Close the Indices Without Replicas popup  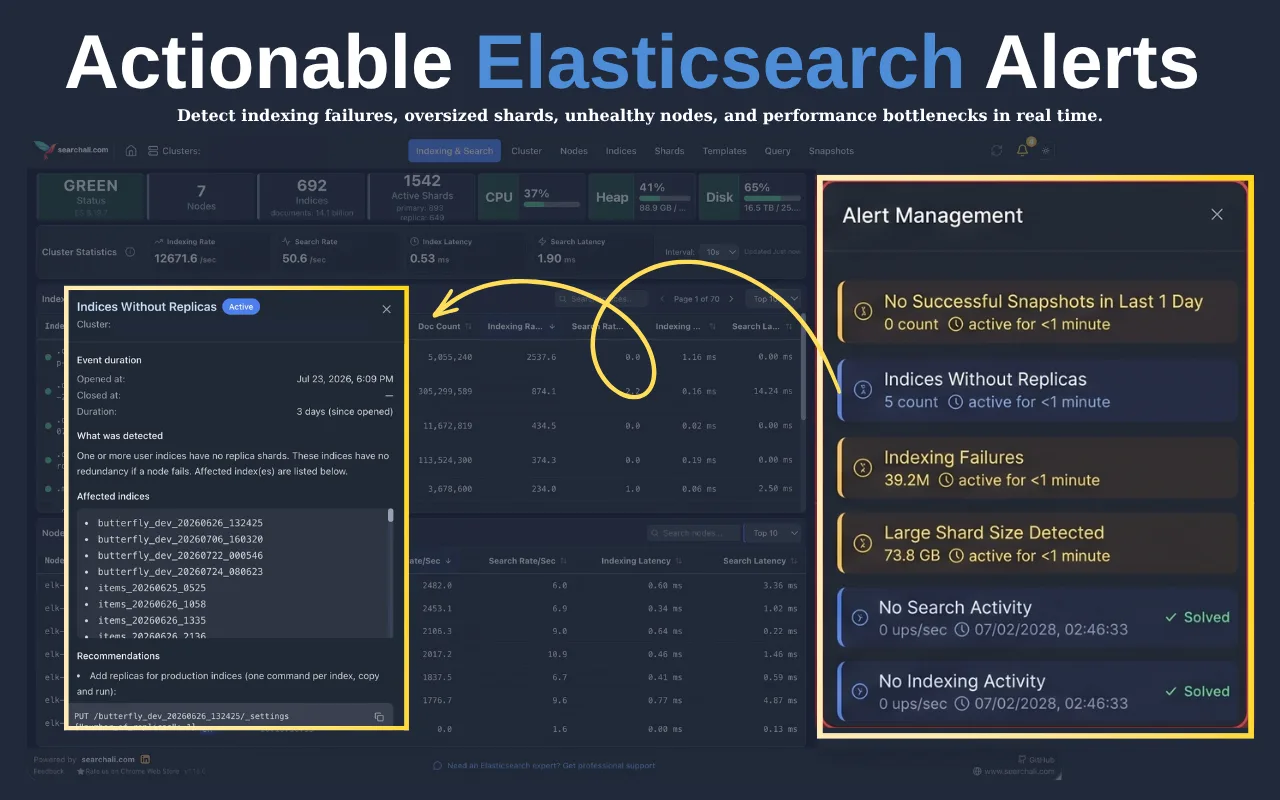[x=387, y=309]
